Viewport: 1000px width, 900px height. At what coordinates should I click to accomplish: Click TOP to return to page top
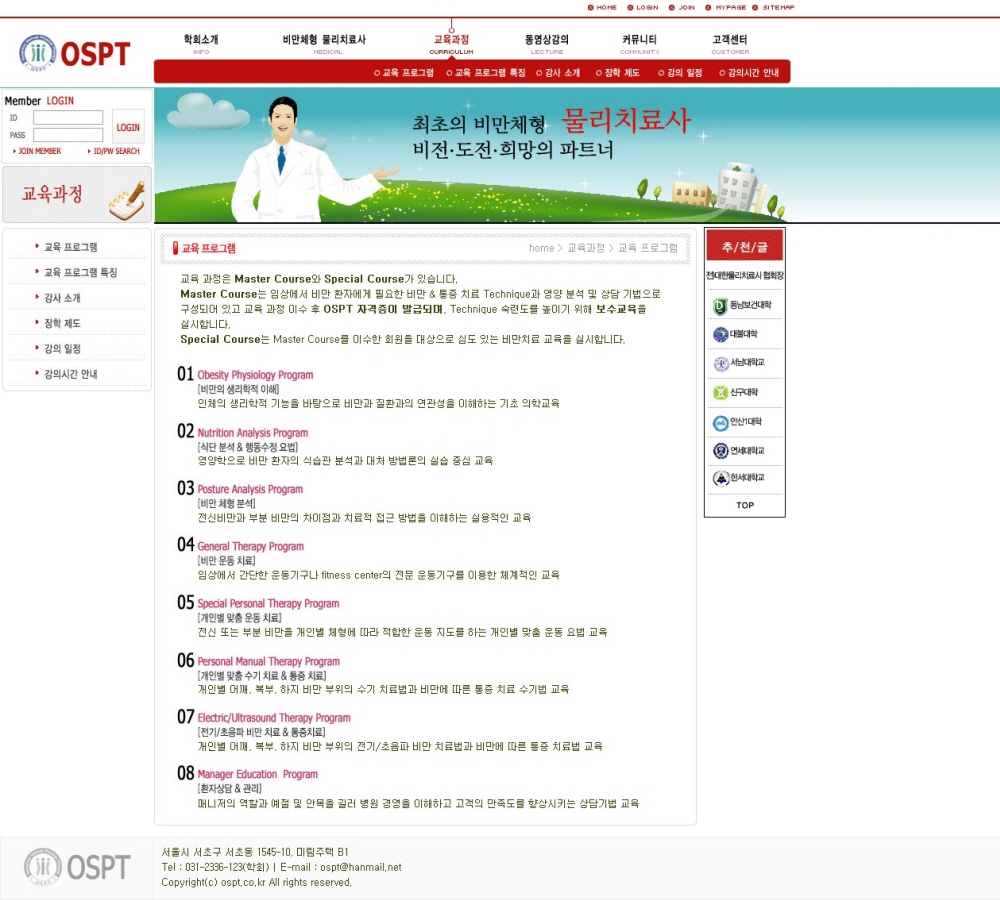(745, 506)
